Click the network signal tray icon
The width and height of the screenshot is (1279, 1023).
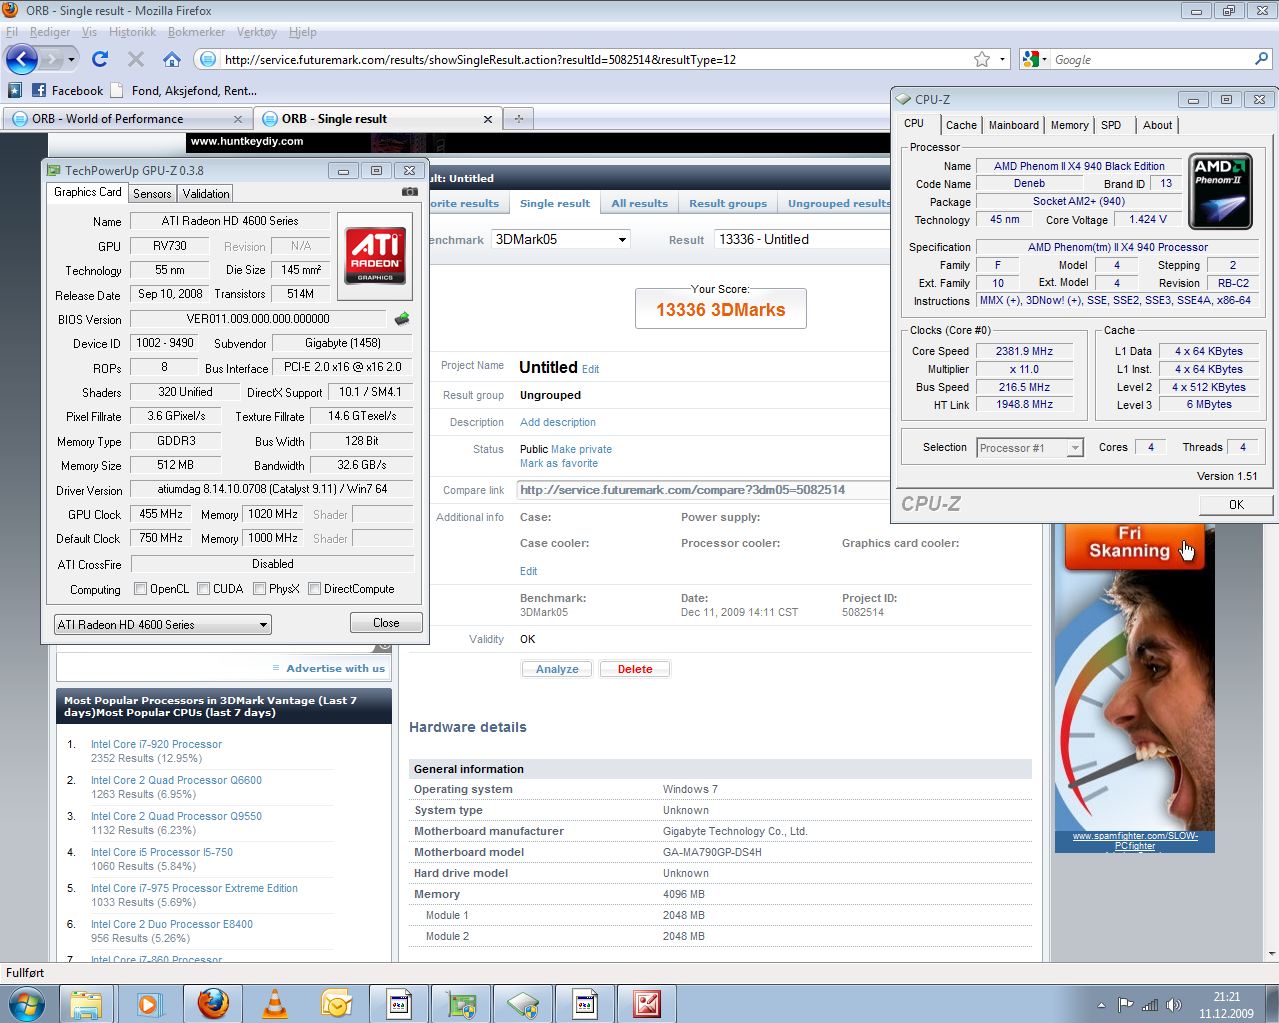tap(1150, 1005)
